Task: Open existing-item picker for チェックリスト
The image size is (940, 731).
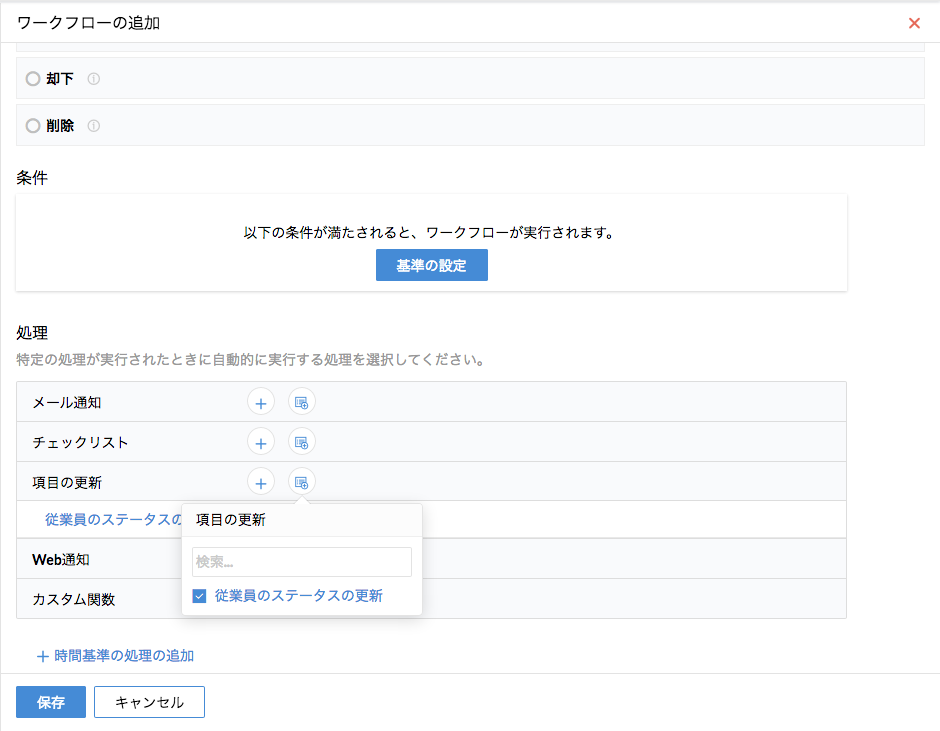Action: [x=301, y=442]
